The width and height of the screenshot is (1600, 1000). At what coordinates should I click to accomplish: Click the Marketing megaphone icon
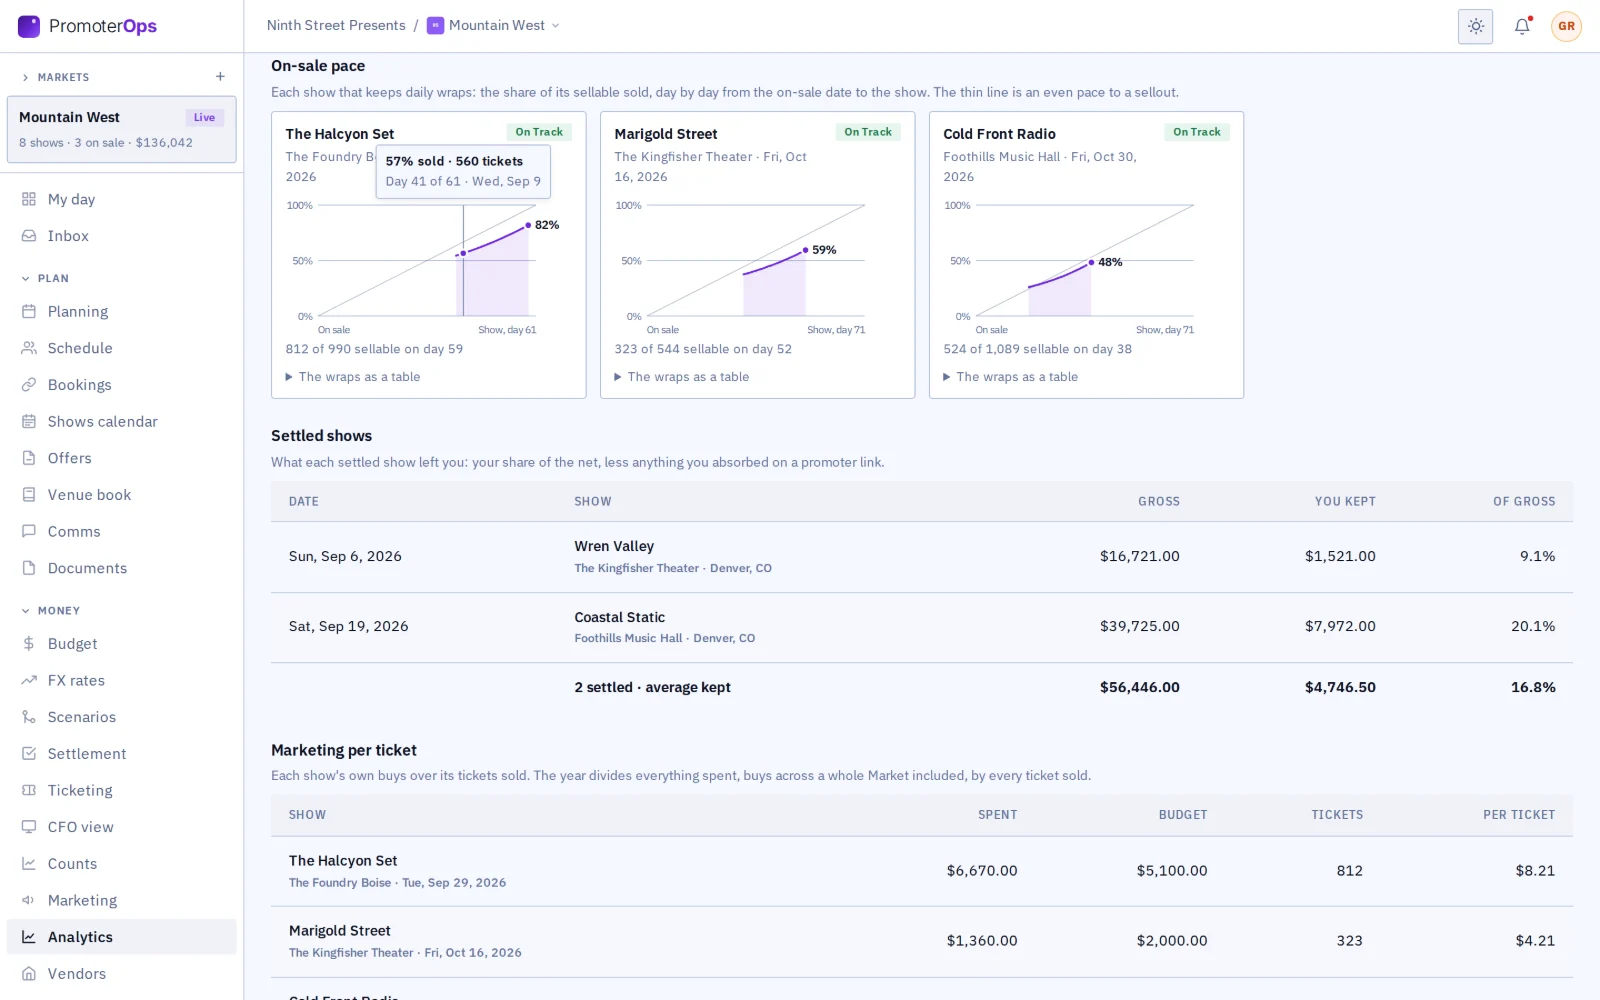click(29, 901)
